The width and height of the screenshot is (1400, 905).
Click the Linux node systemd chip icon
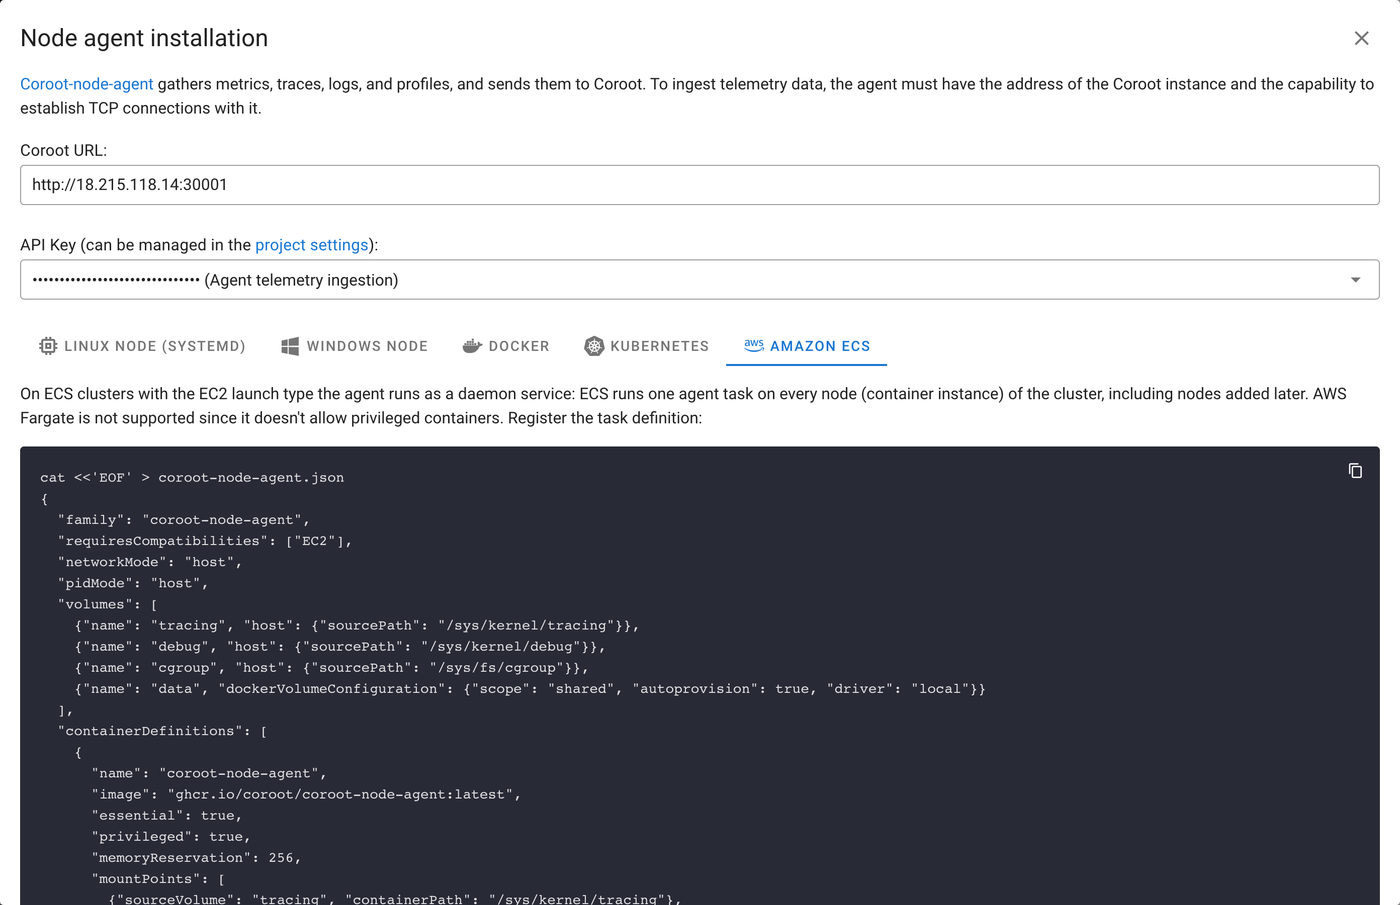(x=48, y=346)
